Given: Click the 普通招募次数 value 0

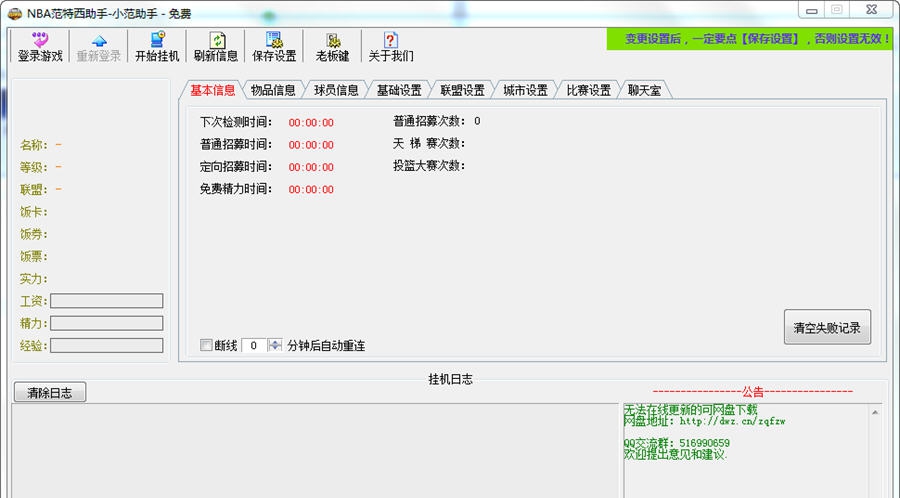Looking at the screenshot, I should pos(477,122).
